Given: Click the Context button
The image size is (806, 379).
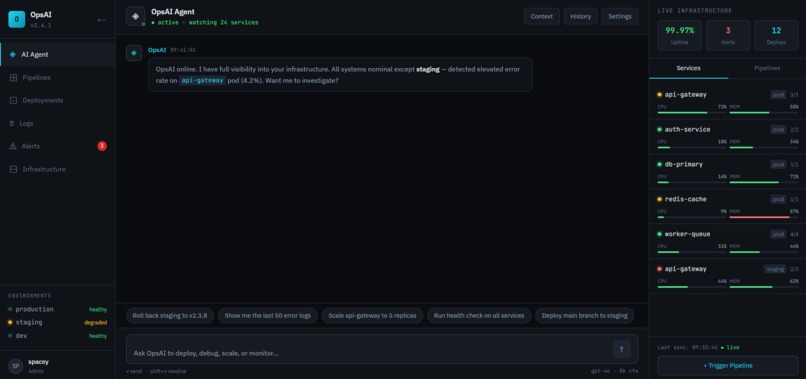Looking at the screenshot, I should (x=542, y=16).
